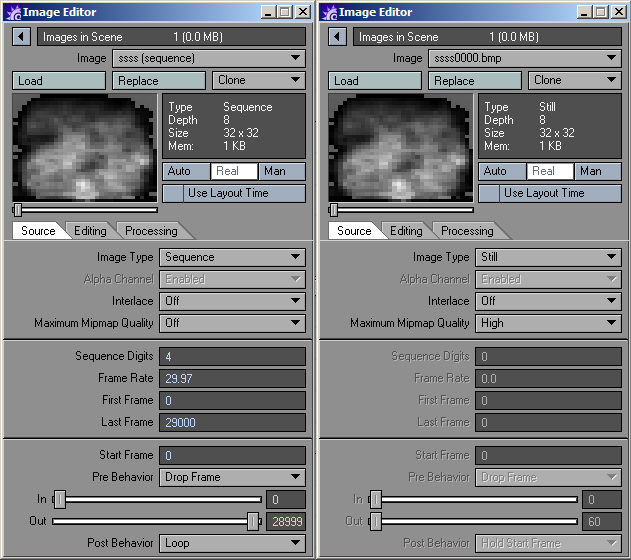The width and height of the screenshot is (631, 560).
Task: Click In value field in left window
Action: click(x=286, y=500)
